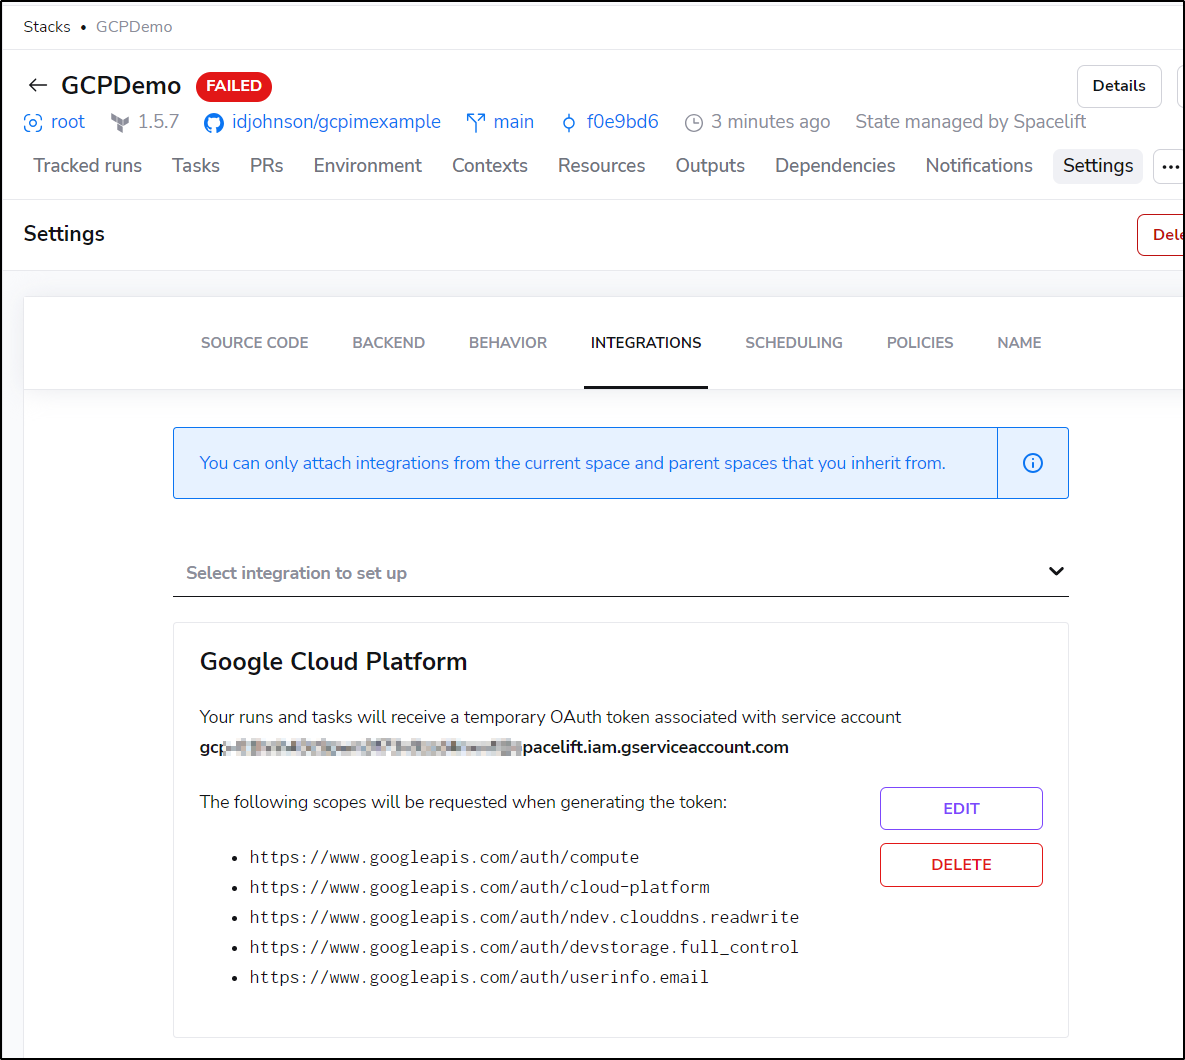Click the root space icon
Screen dimensions: 1185x1060
click(x=32, y=122)
